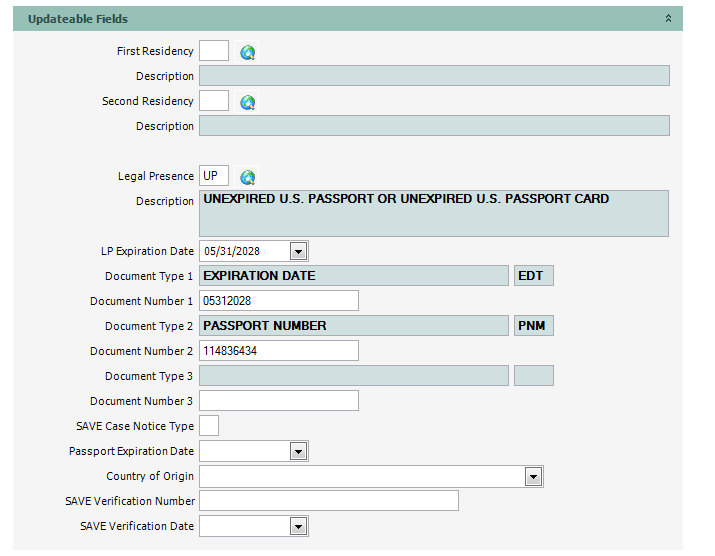
Task: Click the SAVE Case Notice Type box
Action: click(x=209, y=426)
